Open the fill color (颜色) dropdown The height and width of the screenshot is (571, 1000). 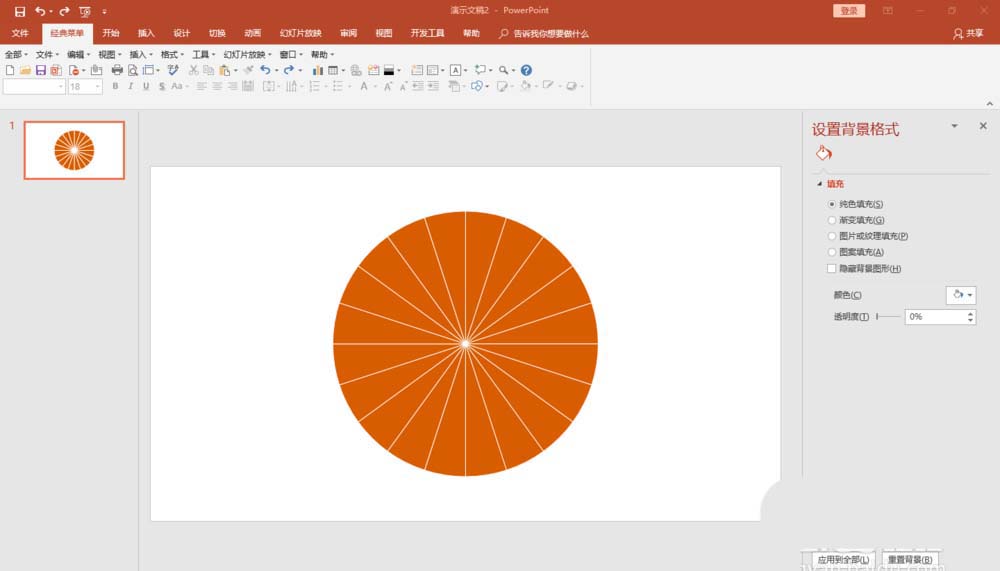point(960,295)
